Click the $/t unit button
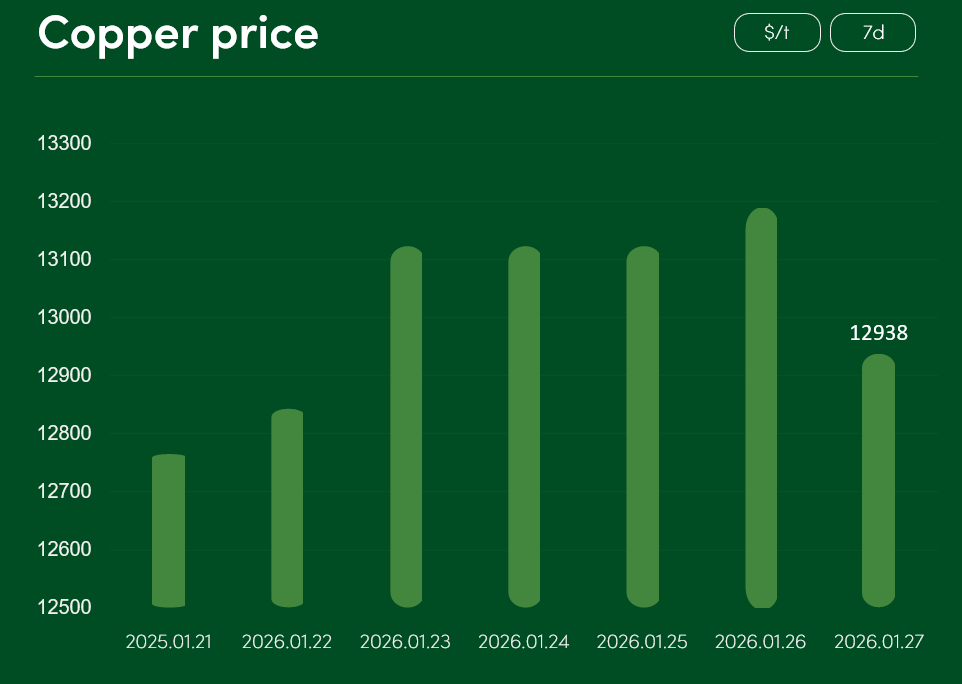Screen dimensions: 962x684 (777, 32)
